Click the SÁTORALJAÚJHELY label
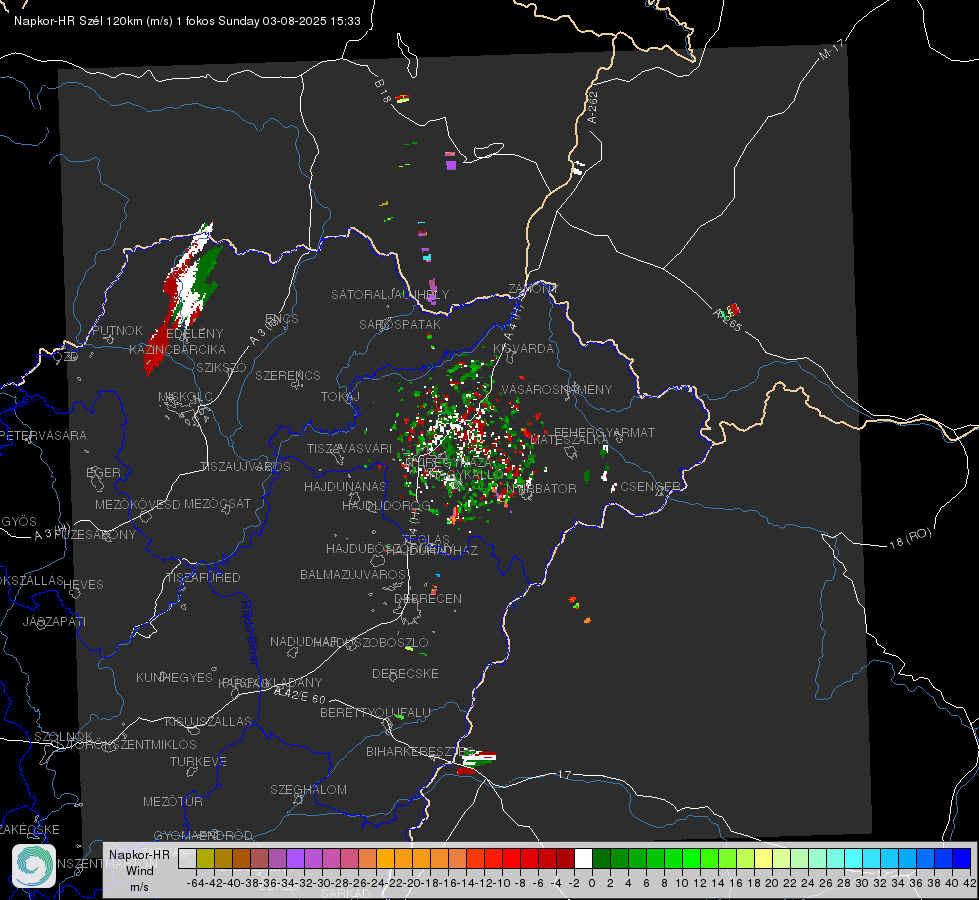Image resolution: width=979 pixels, height=900 pixels. pos(390,294)
